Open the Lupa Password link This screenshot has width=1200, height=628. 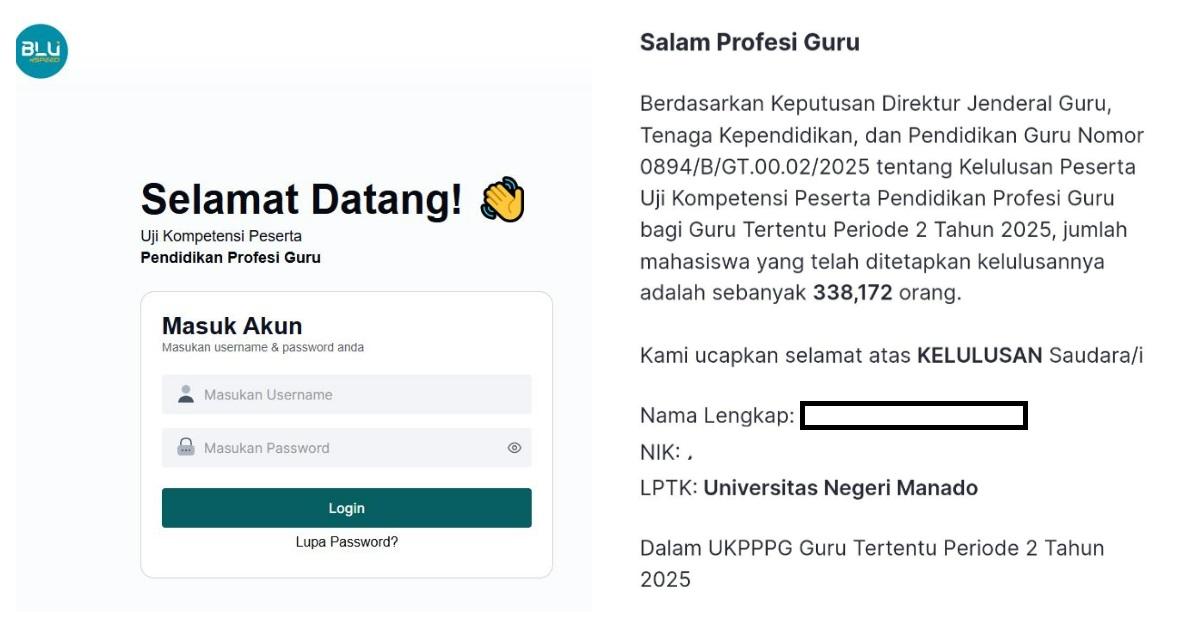coord(346,541)
